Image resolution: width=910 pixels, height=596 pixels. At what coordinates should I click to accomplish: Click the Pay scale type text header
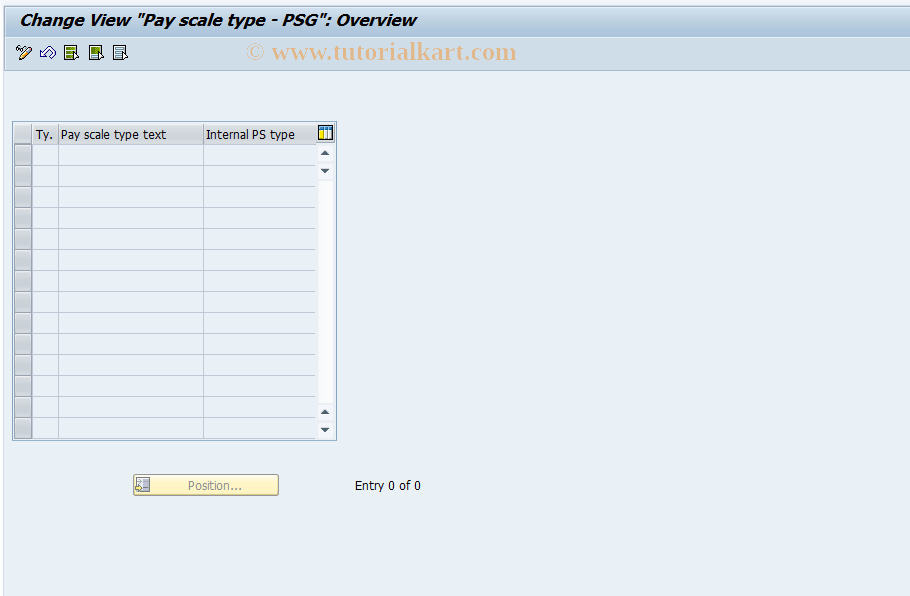[x=131, y=134]
